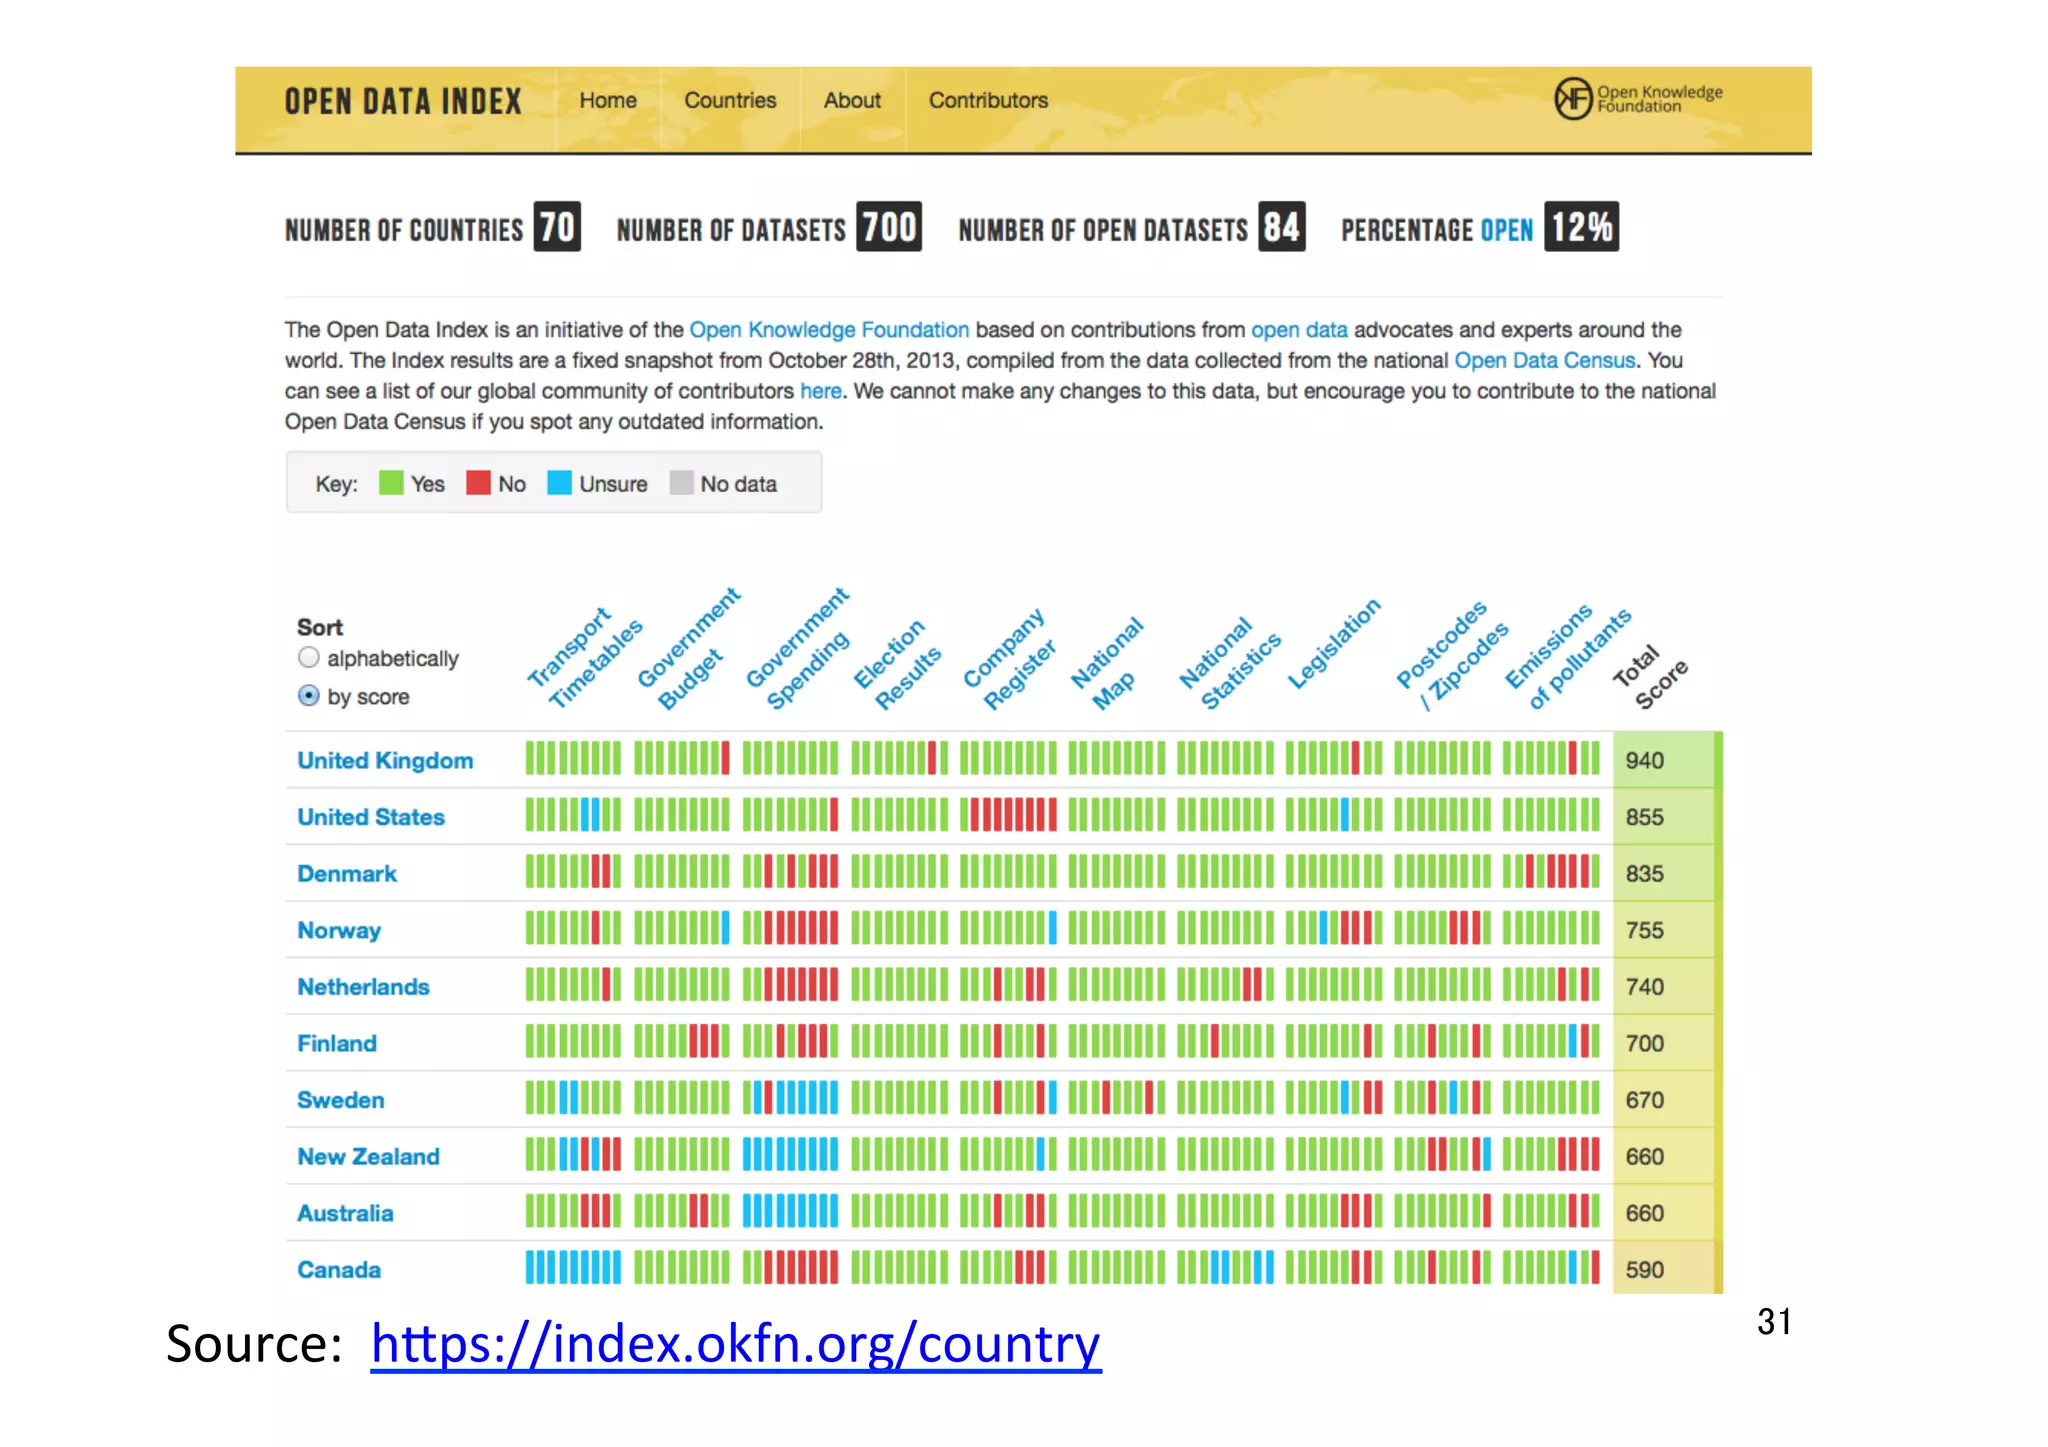Open Norway country page

339,930
